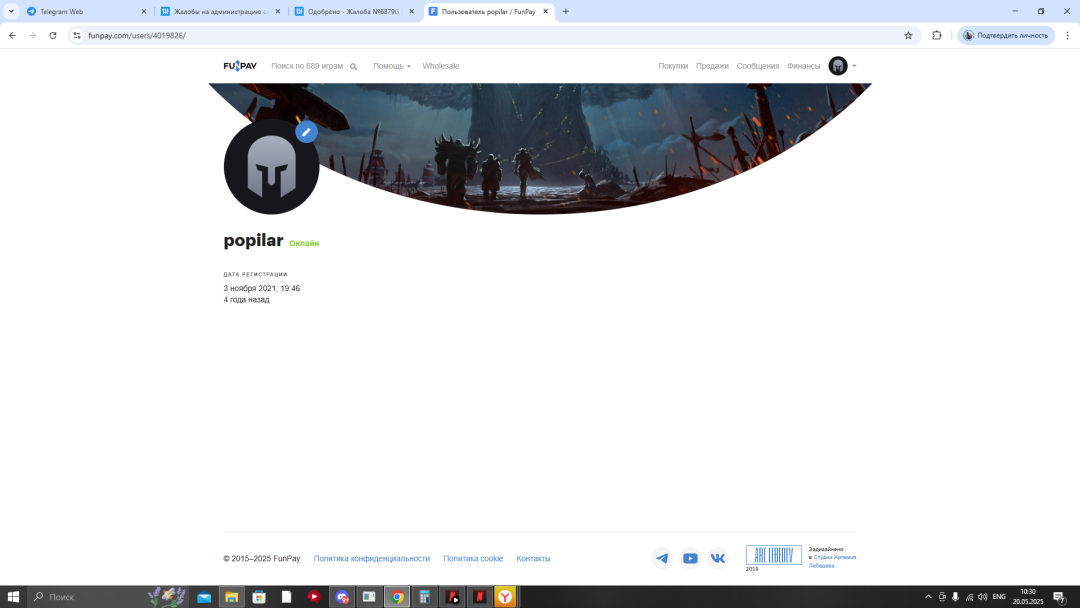This screenshot has height=608, width=1080.
Task: Open the browser extensions puzzle icon
Action: pos(937,35)
